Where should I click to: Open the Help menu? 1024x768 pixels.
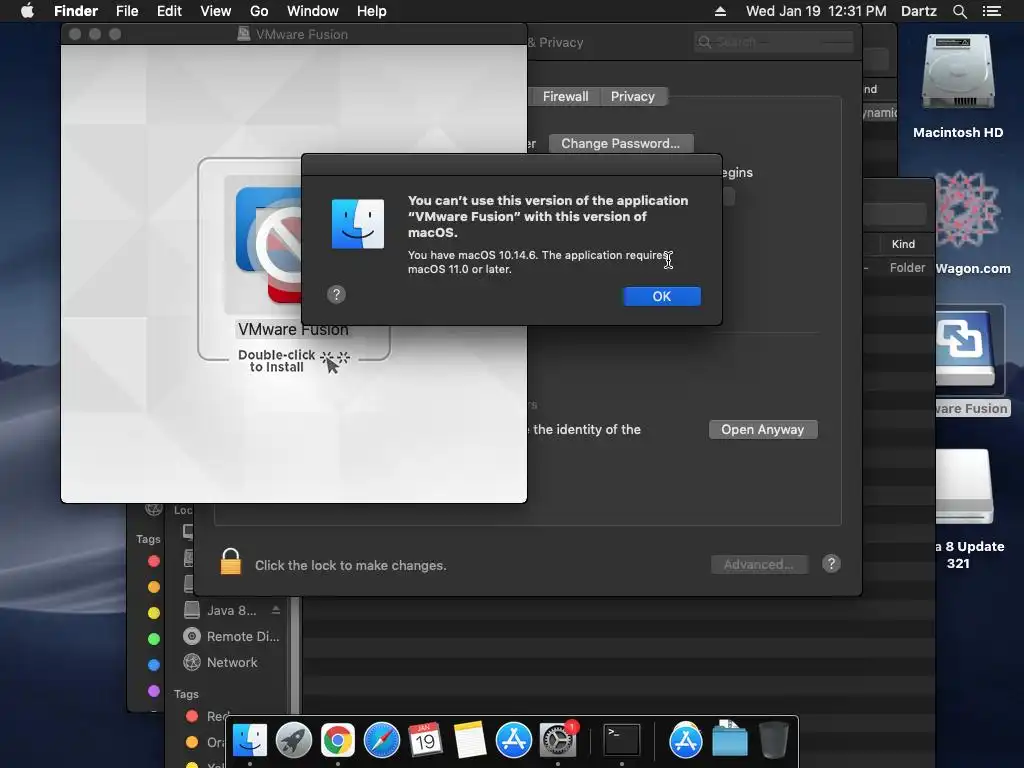coord(372,11)
